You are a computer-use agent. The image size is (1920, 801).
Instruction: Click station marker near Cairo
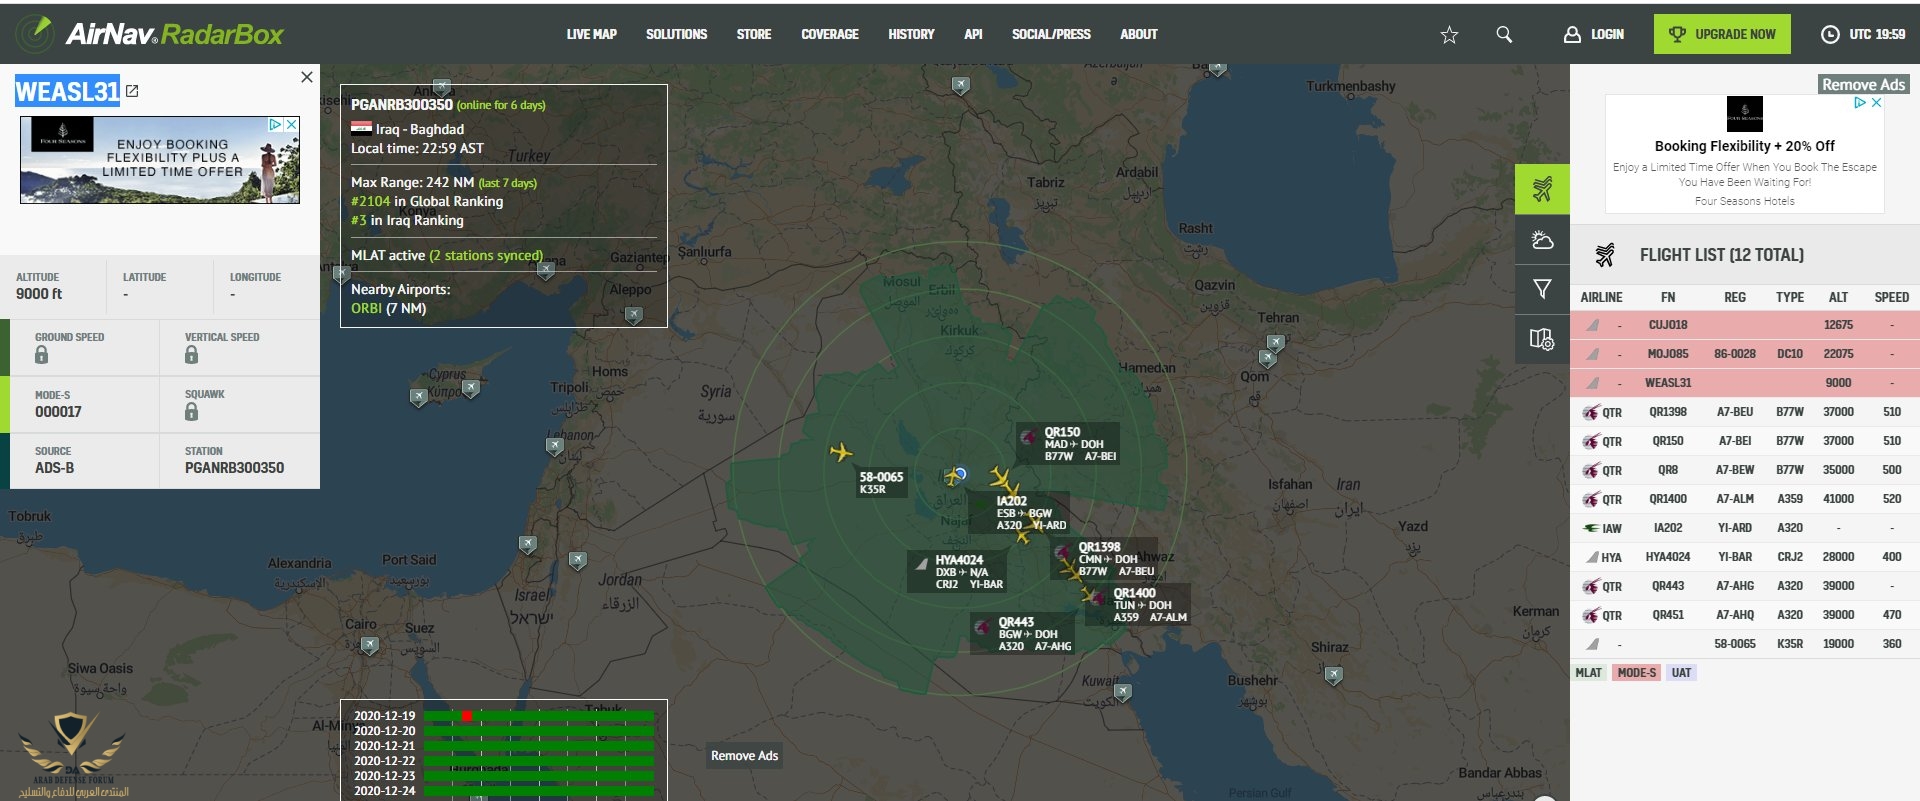click(x=369, y=646)
